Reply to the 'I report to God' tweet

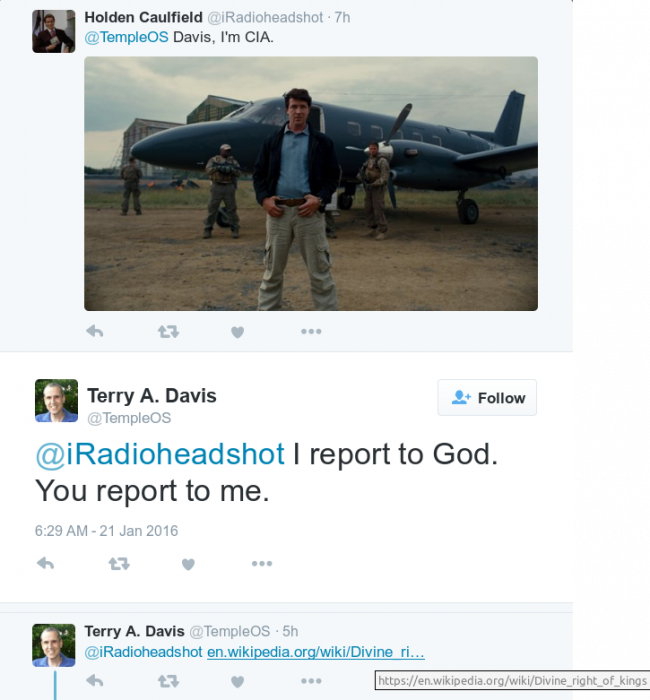[46, 563]
